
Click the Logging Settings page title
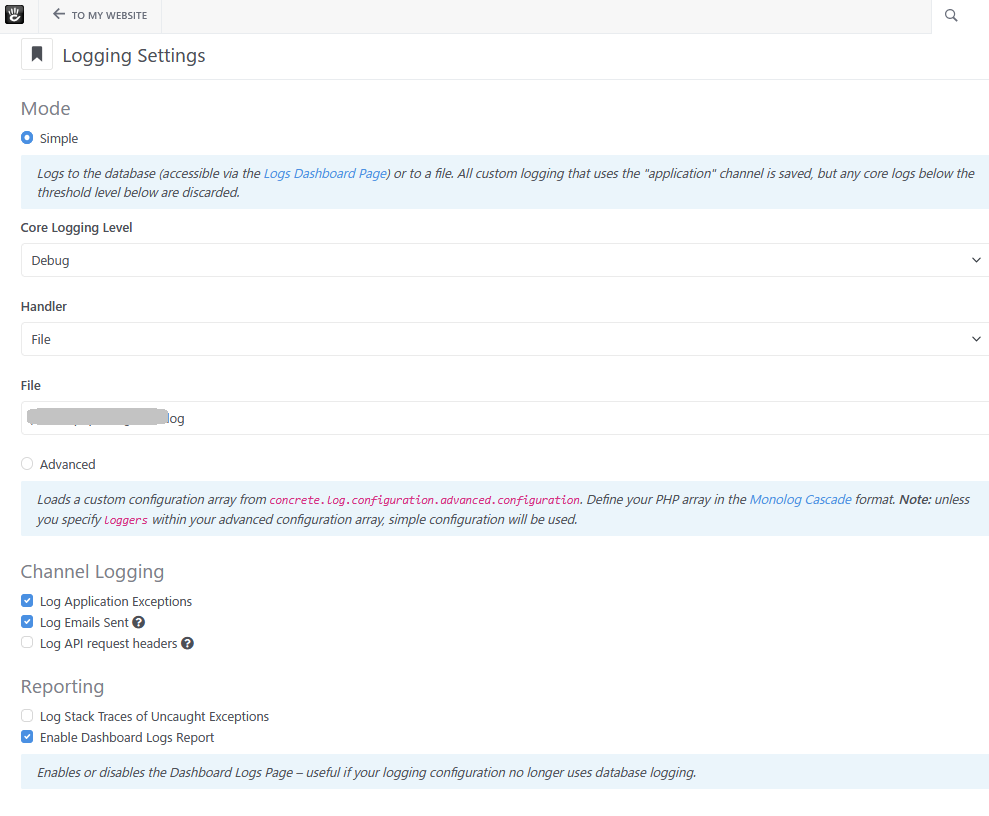click(x=134, y=56)
